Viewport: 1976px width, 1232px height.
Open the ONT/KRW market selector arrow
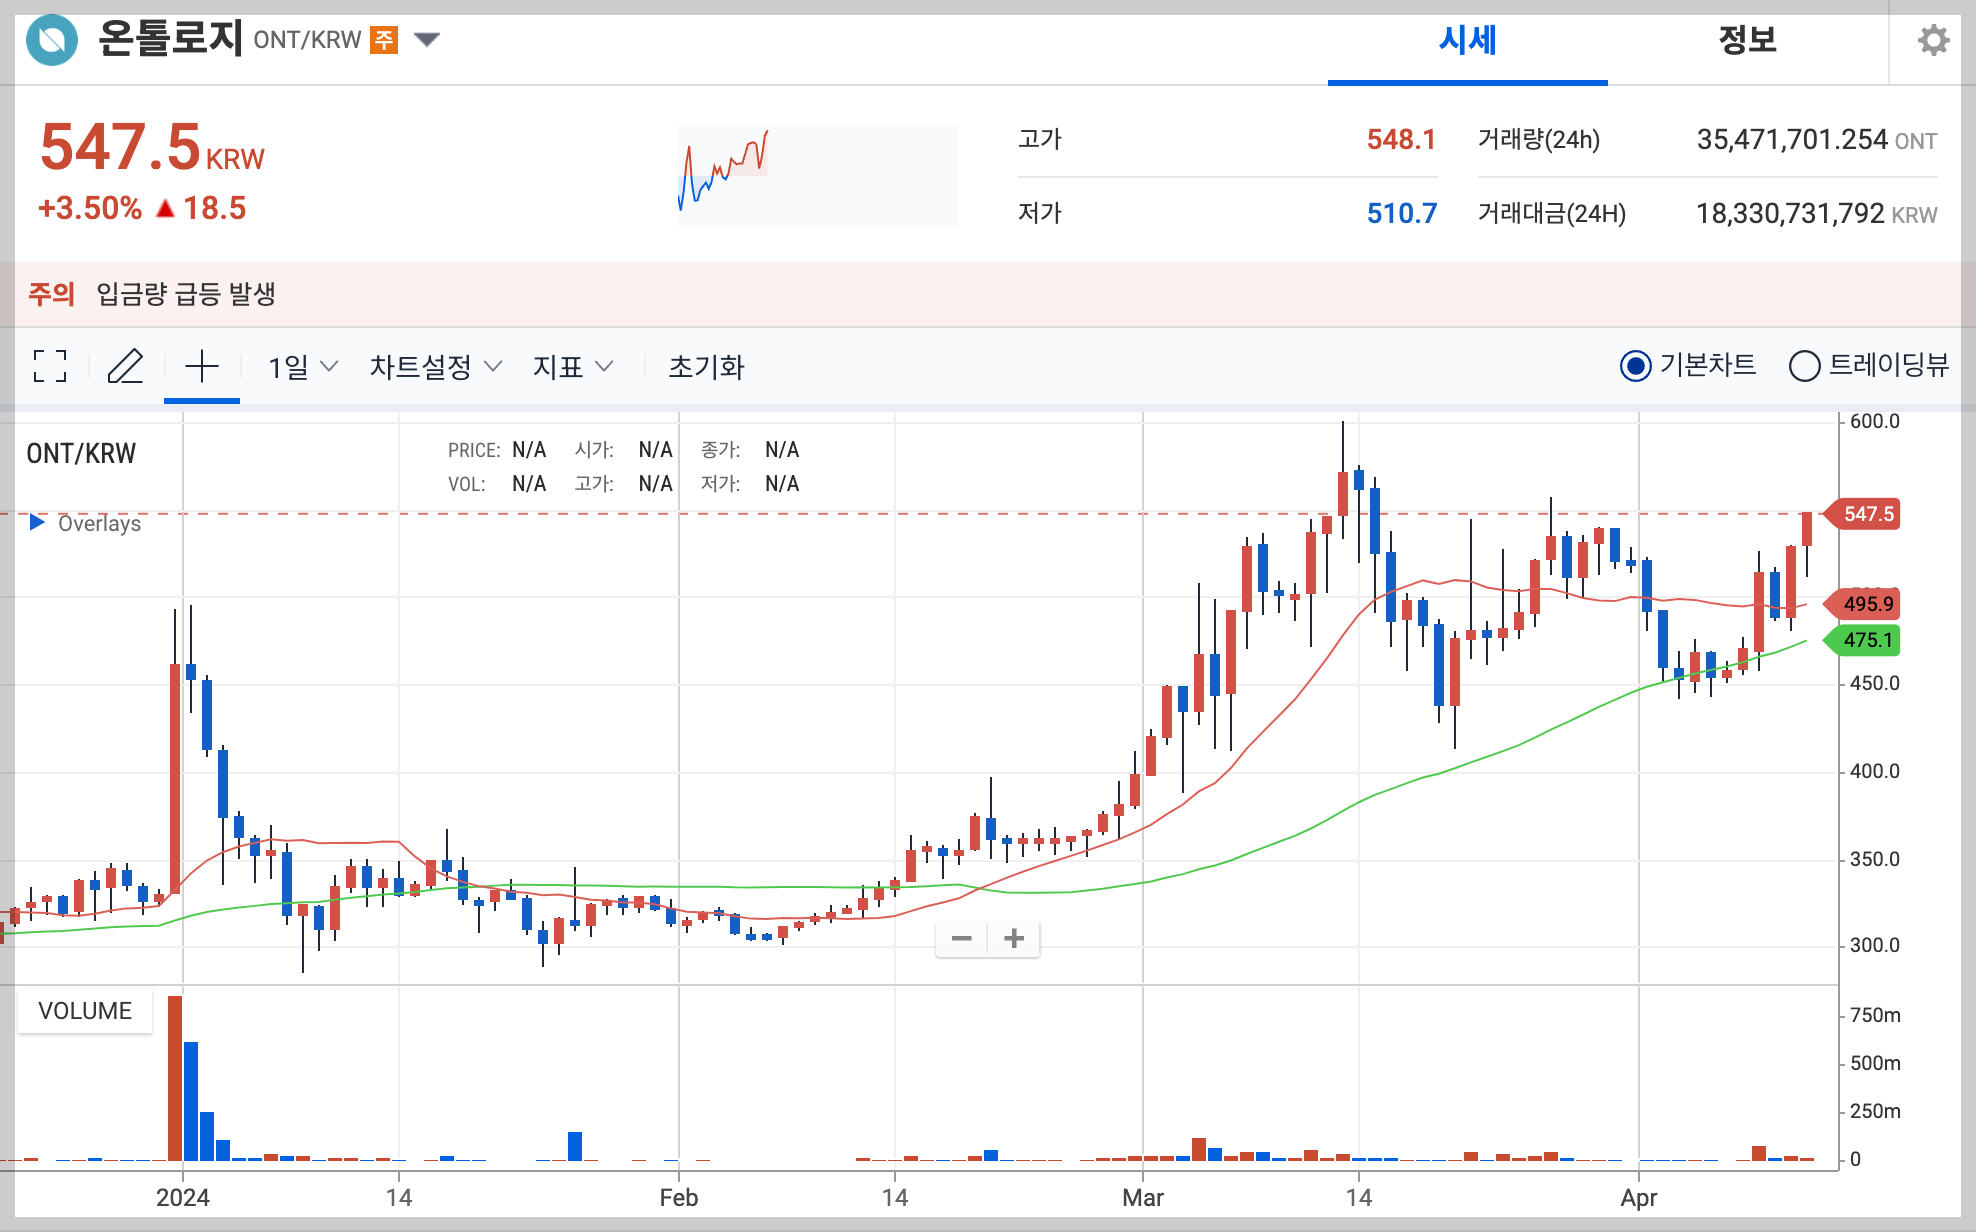(427, 40)
